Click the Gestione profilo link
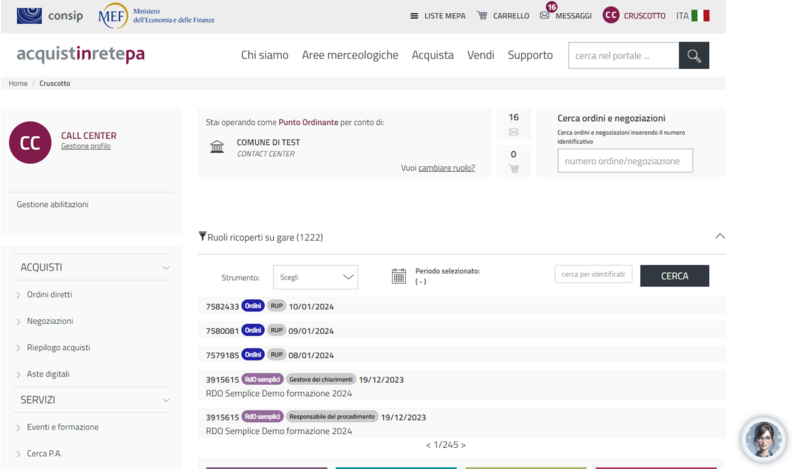800x469 pixels. click(x=86, y=147)
